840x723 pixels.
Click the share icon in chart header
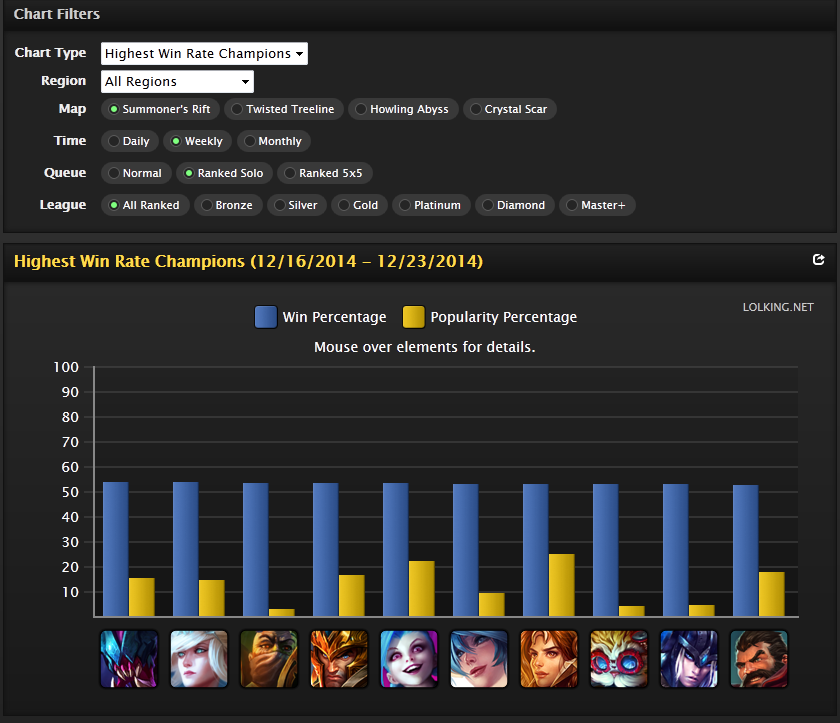[818, 260]
